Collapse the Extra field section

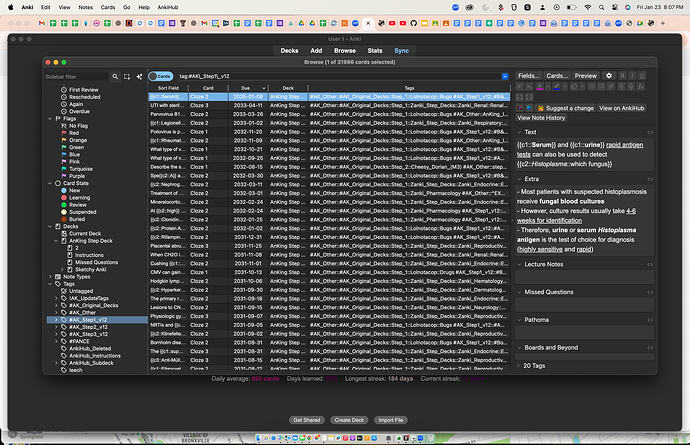519,179
